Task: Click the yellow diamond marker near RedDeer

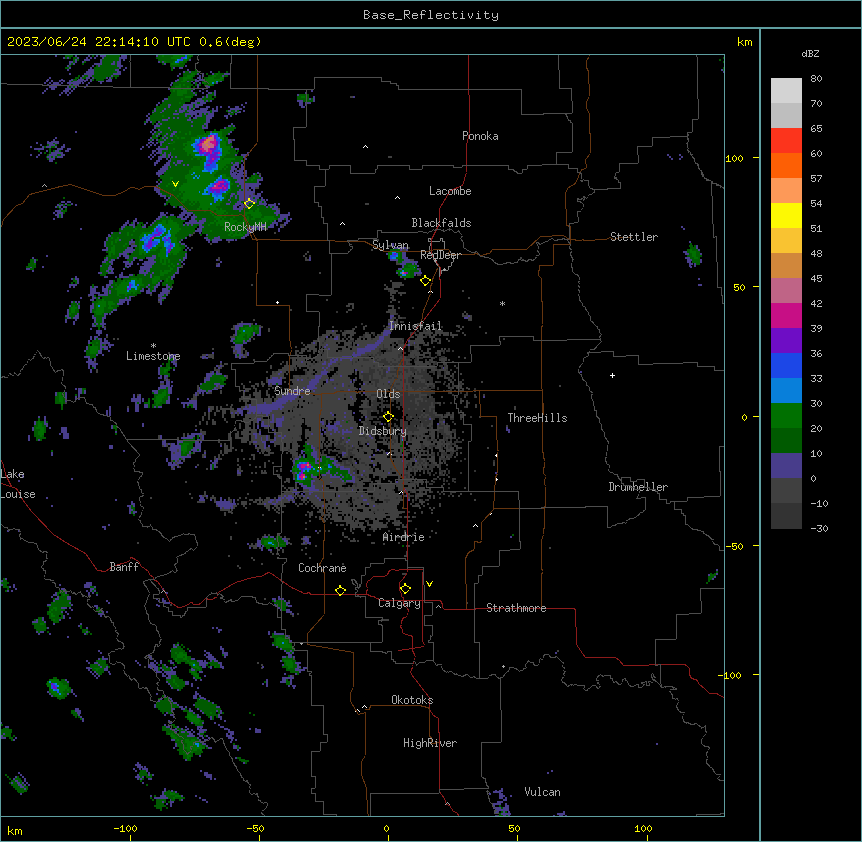Action: point(426,281)
